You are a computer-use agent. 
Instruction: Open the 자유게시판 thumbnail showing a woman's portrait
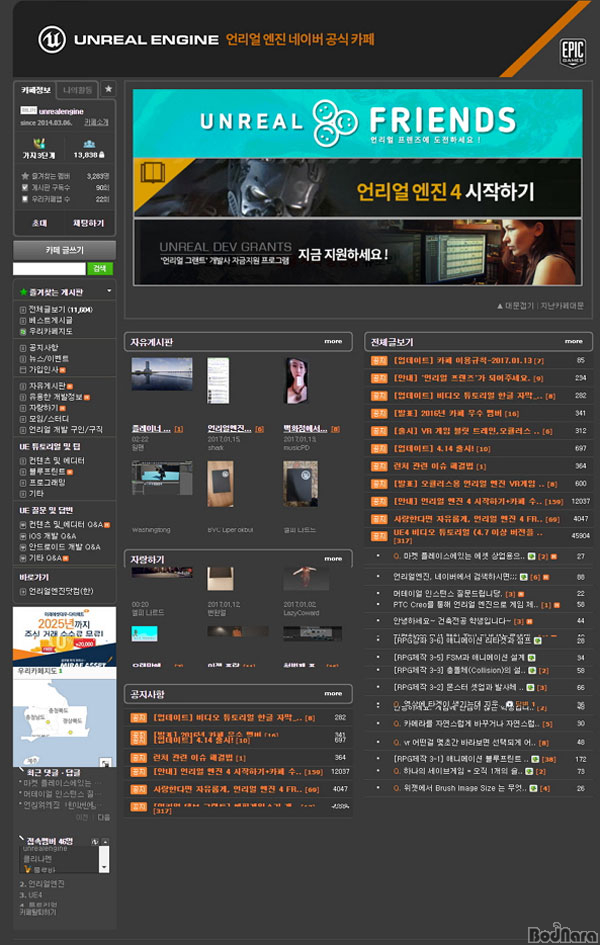pos(296,381)
